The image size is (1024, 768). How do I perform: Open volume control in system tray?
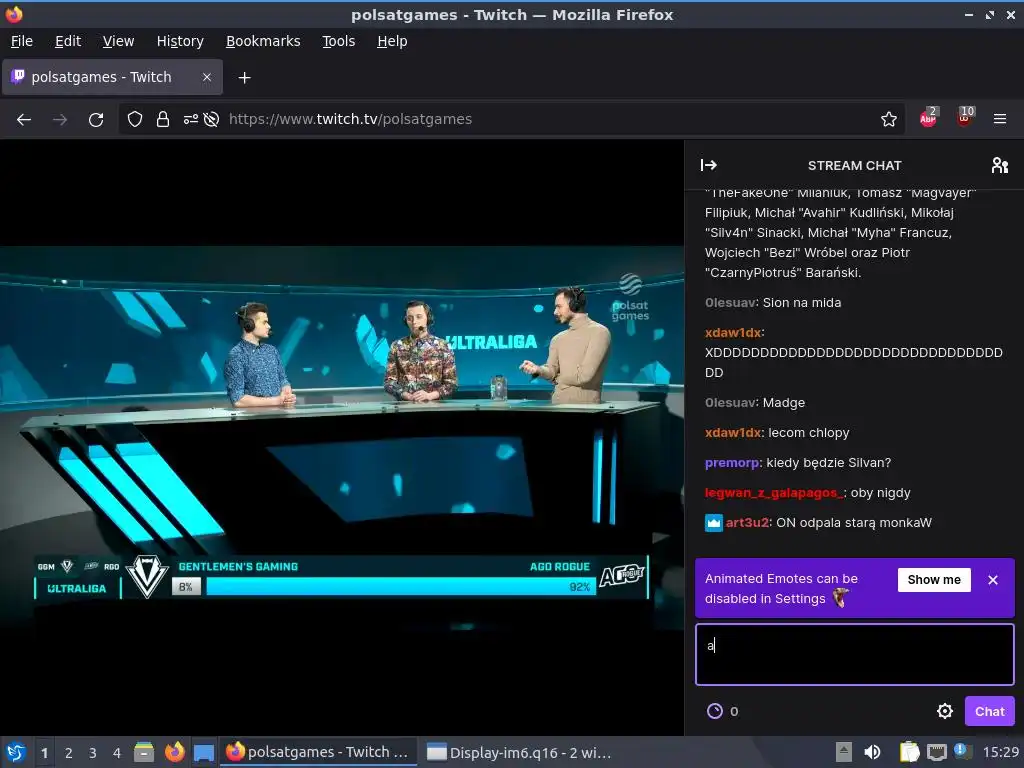pyautogui.click(x=872, y=752)
